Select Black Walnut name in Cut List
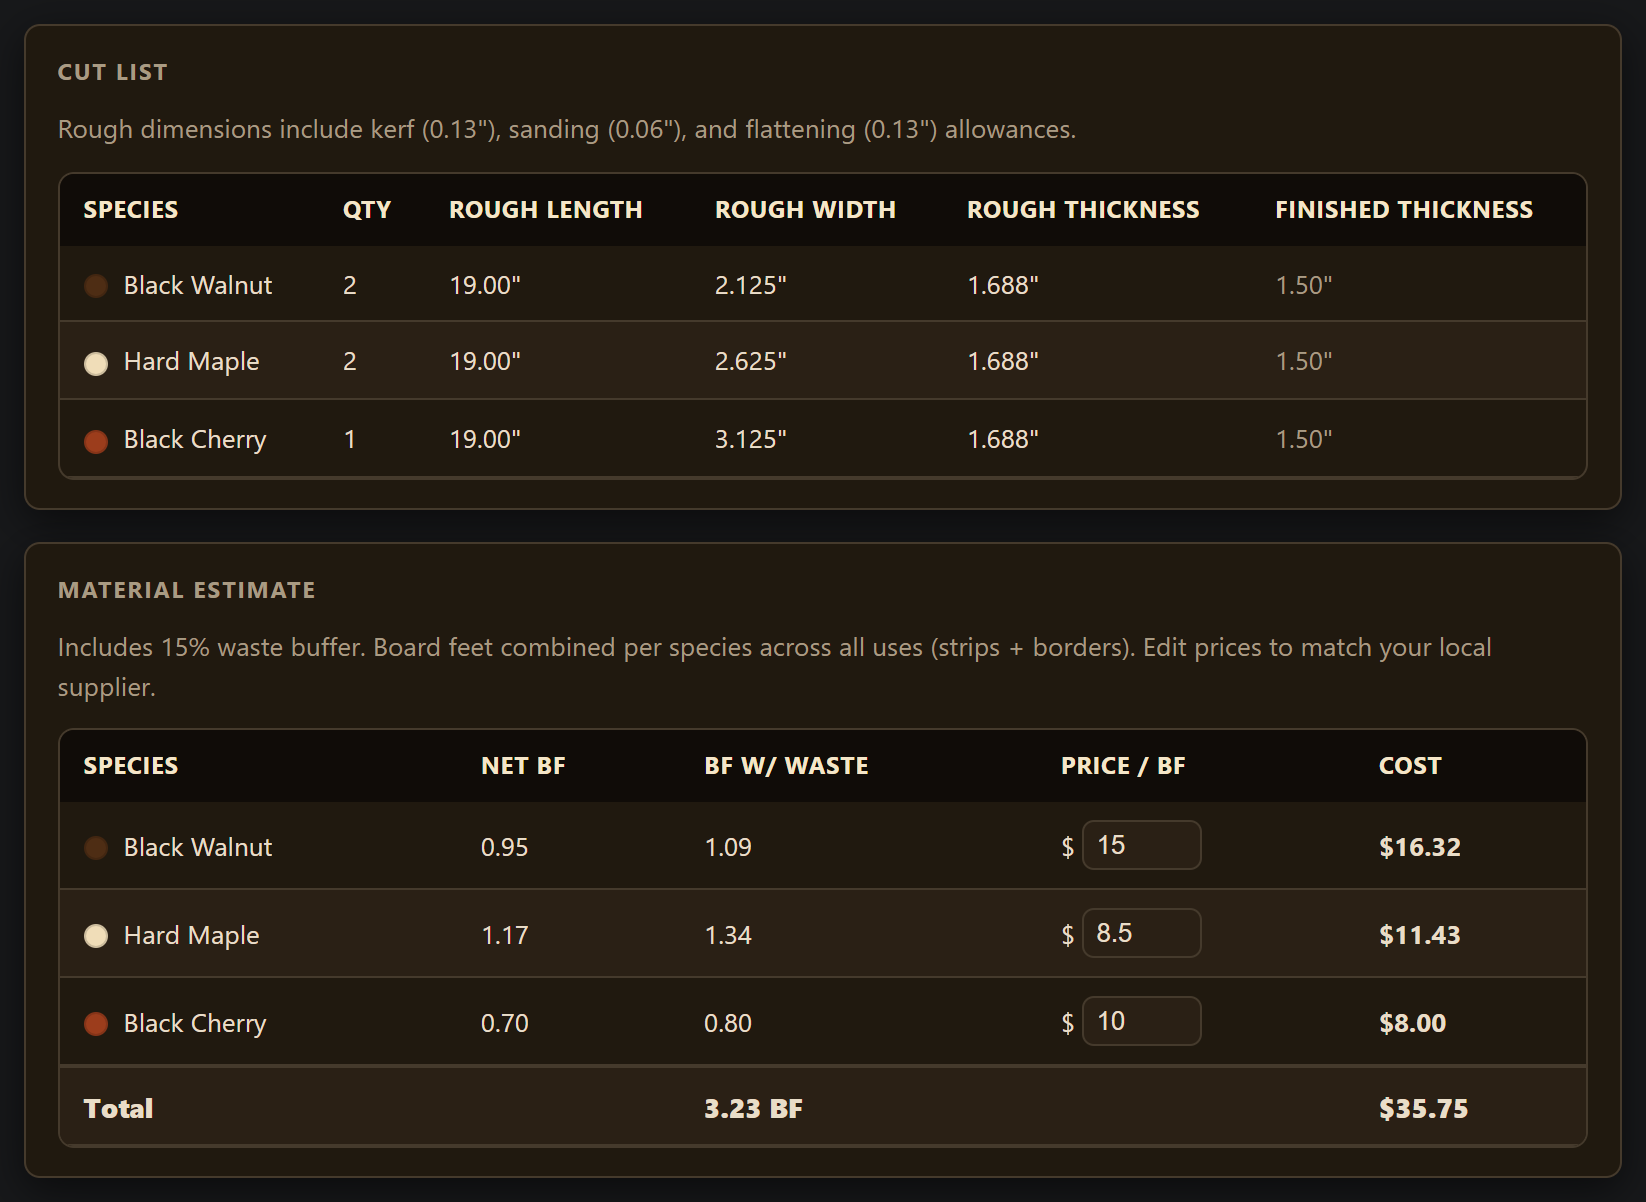The image size is (1646, 1202). pos(198,285)
